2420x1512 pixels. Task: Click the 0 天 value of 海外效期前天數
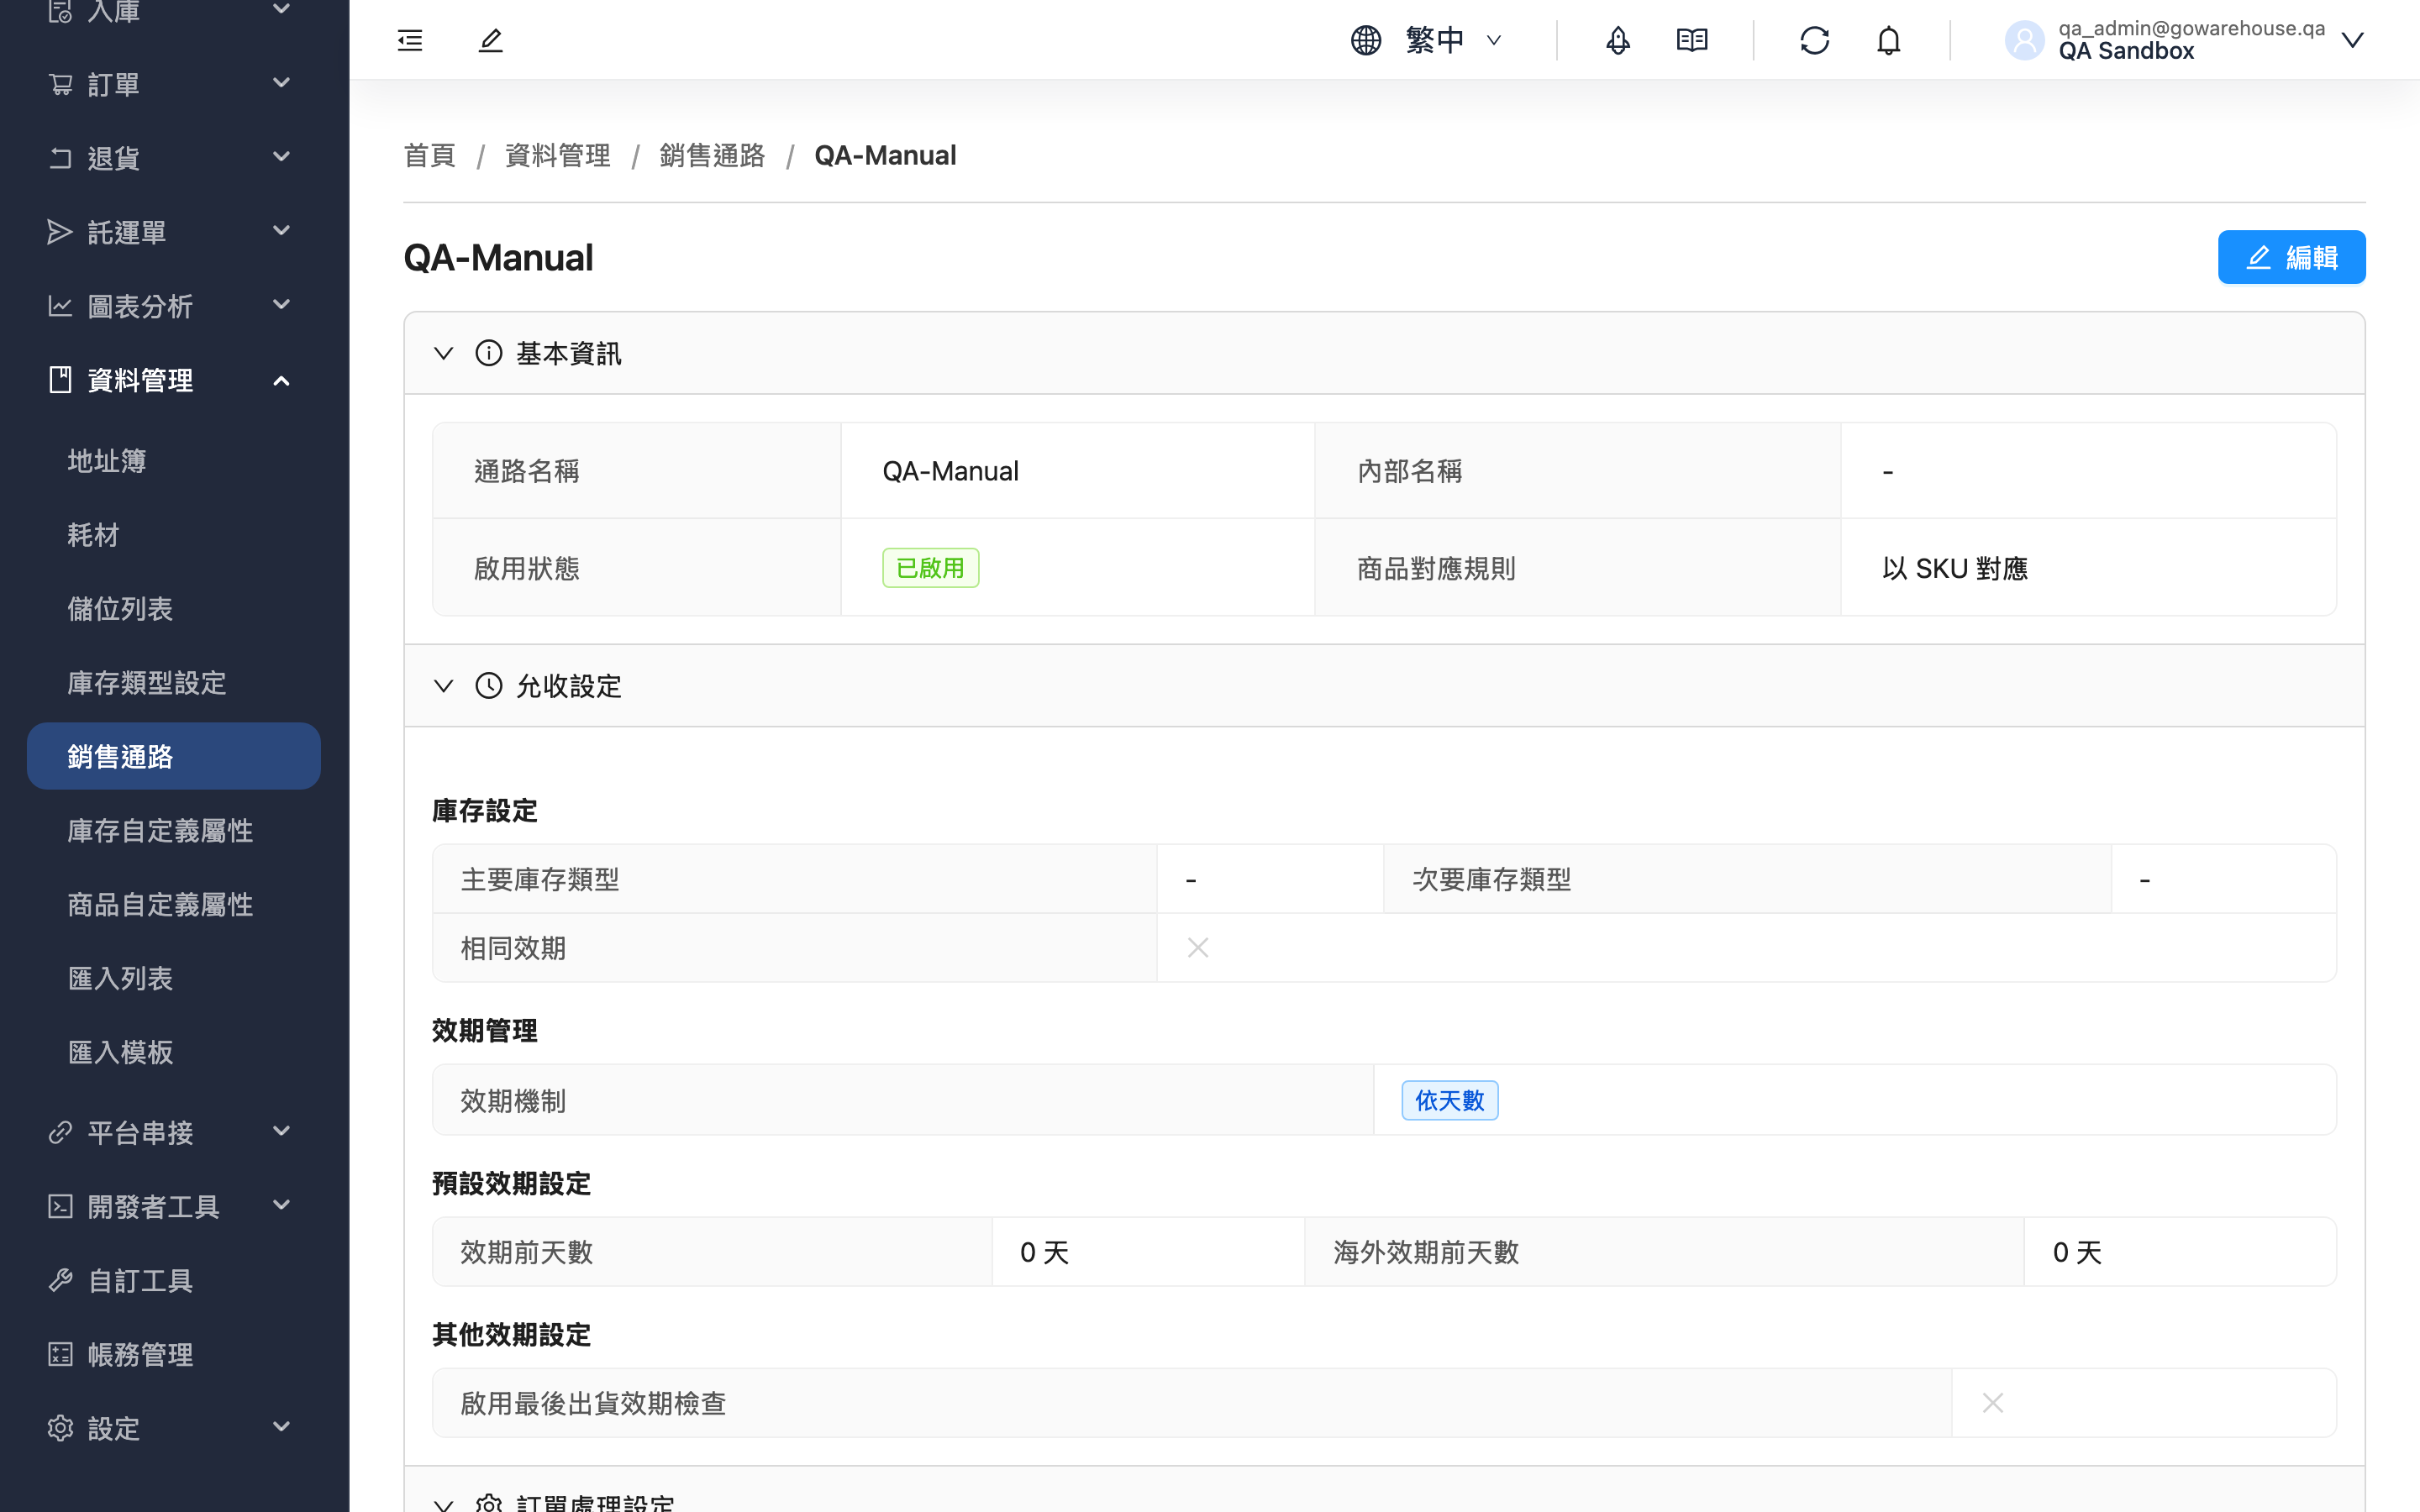pos(2077,1252)
